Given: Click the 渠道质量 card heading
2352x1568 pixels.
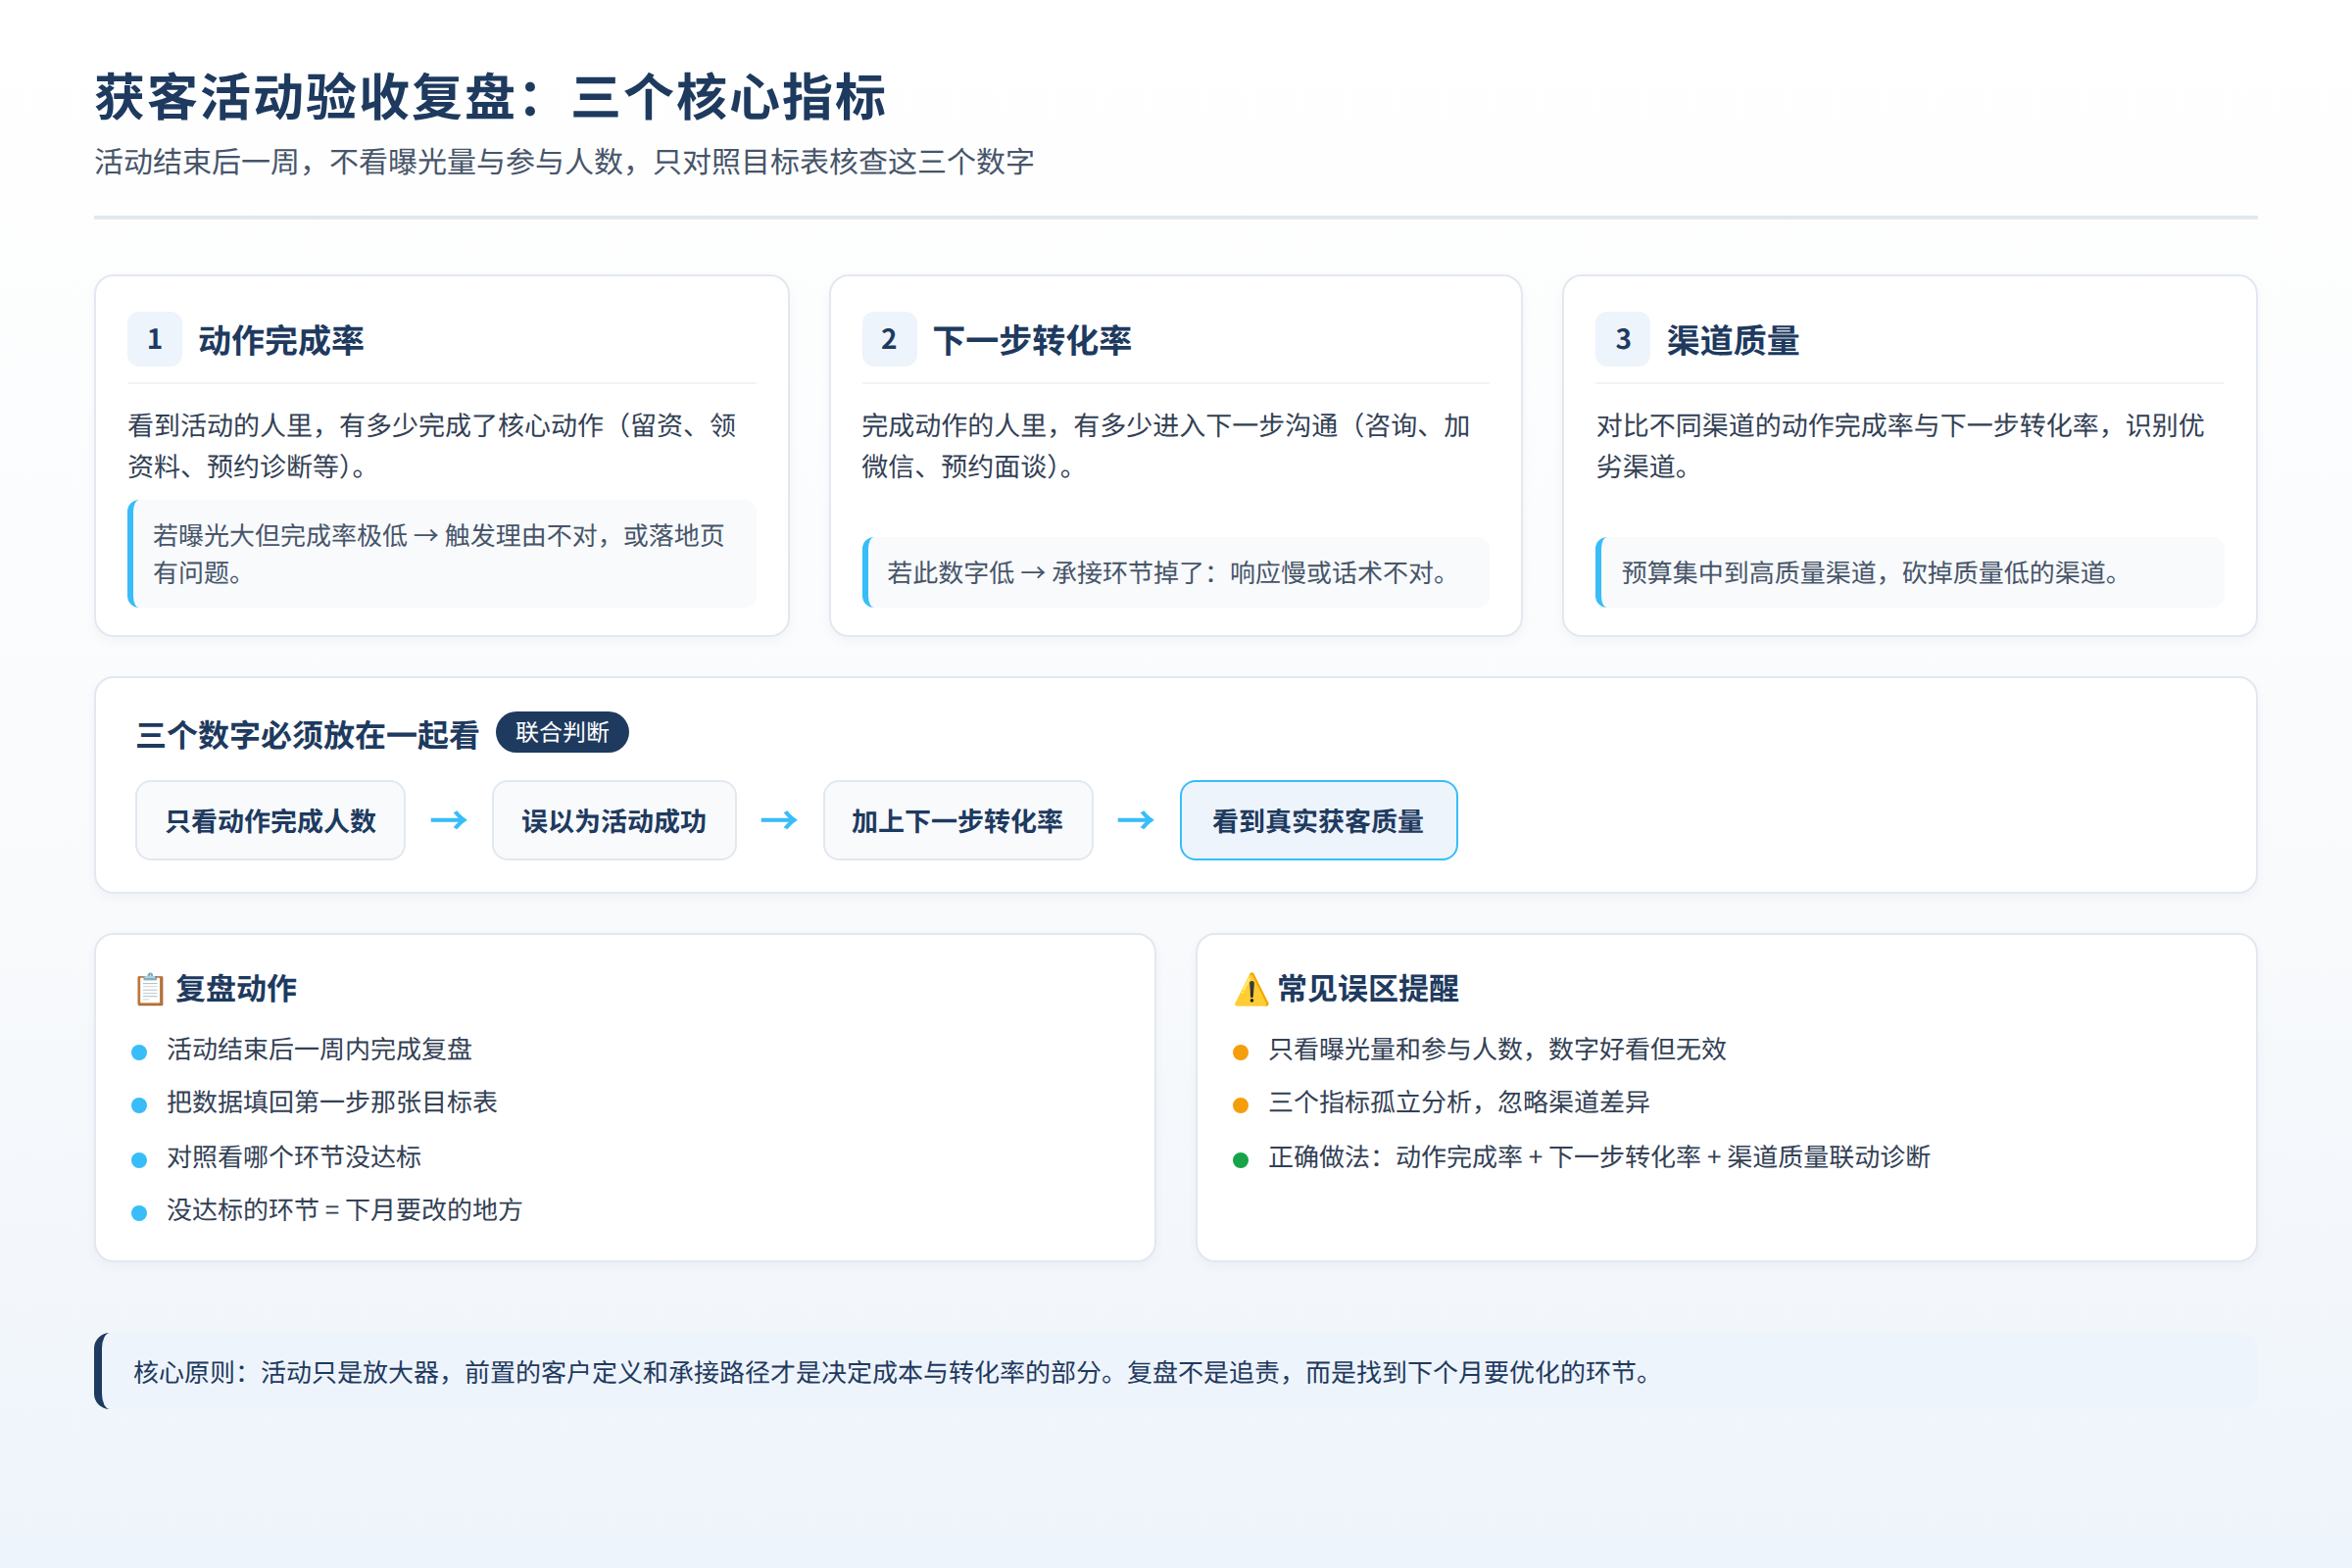Looking at the screenshot, I should pos(1732,340).
